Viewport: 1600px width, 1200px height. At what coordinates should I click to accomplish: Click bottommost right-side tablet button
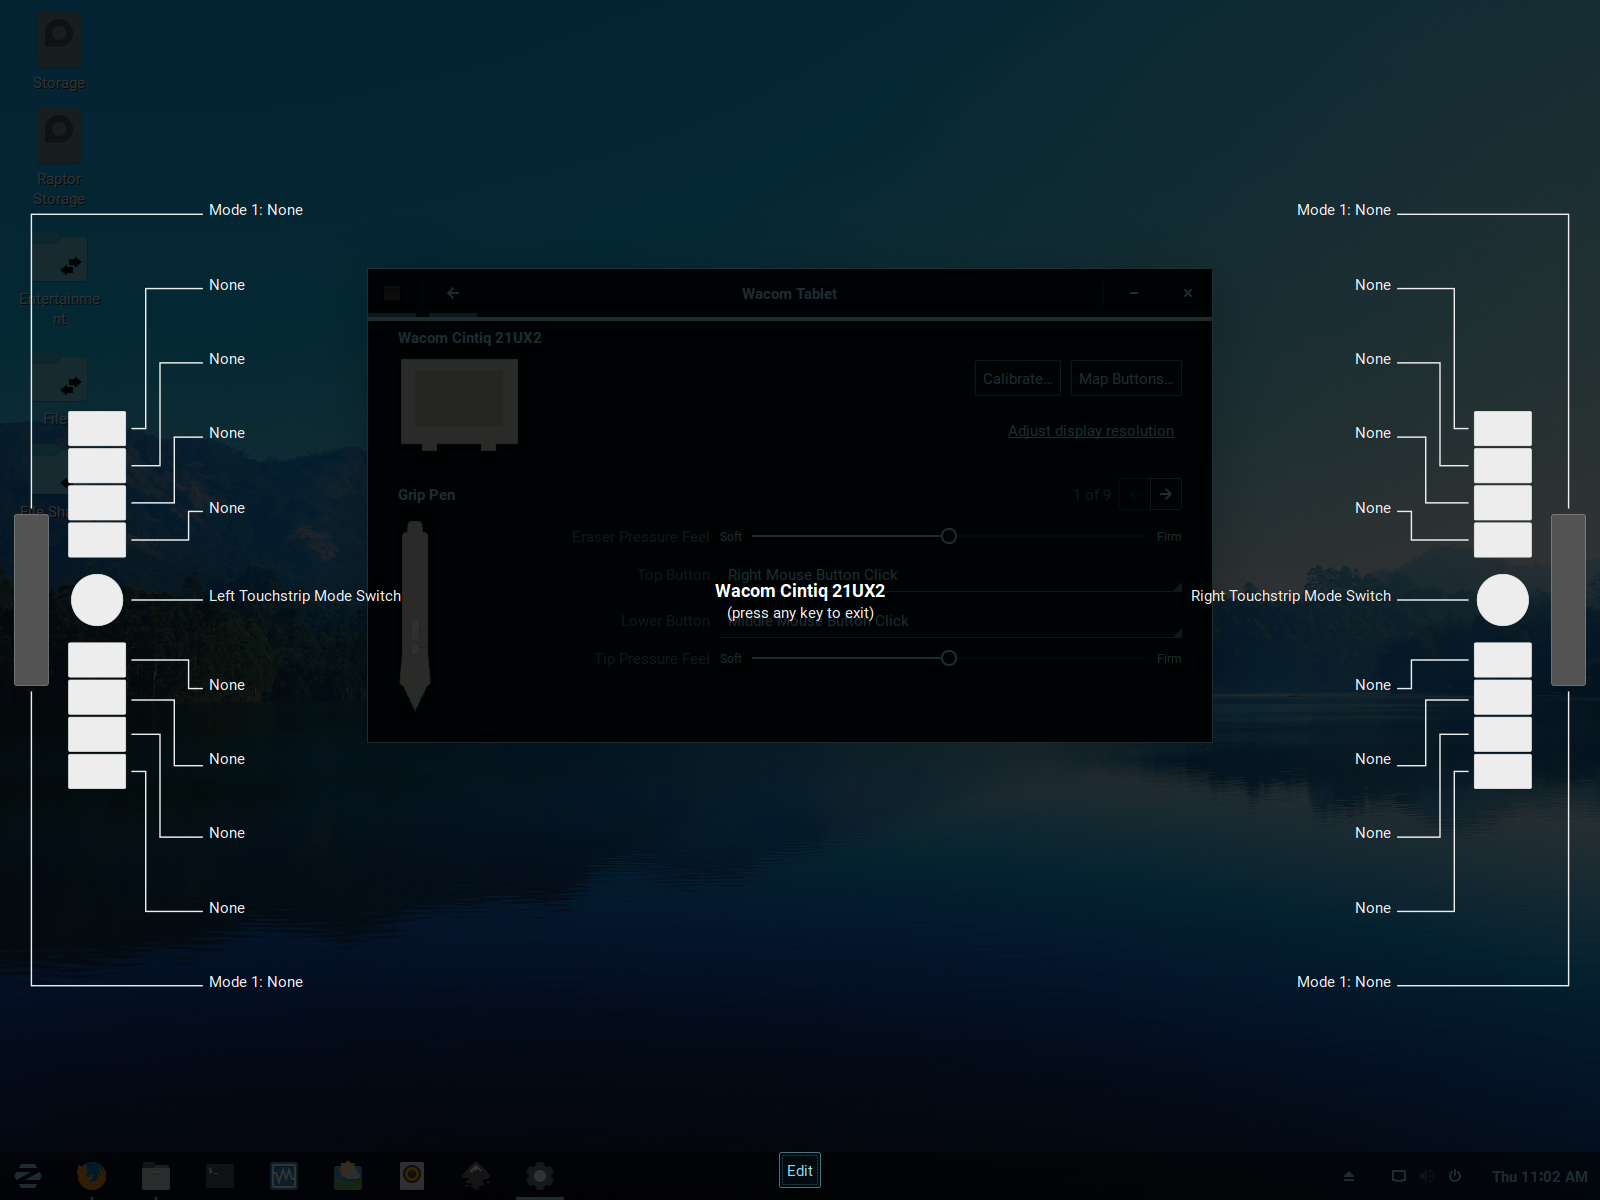1503,771
